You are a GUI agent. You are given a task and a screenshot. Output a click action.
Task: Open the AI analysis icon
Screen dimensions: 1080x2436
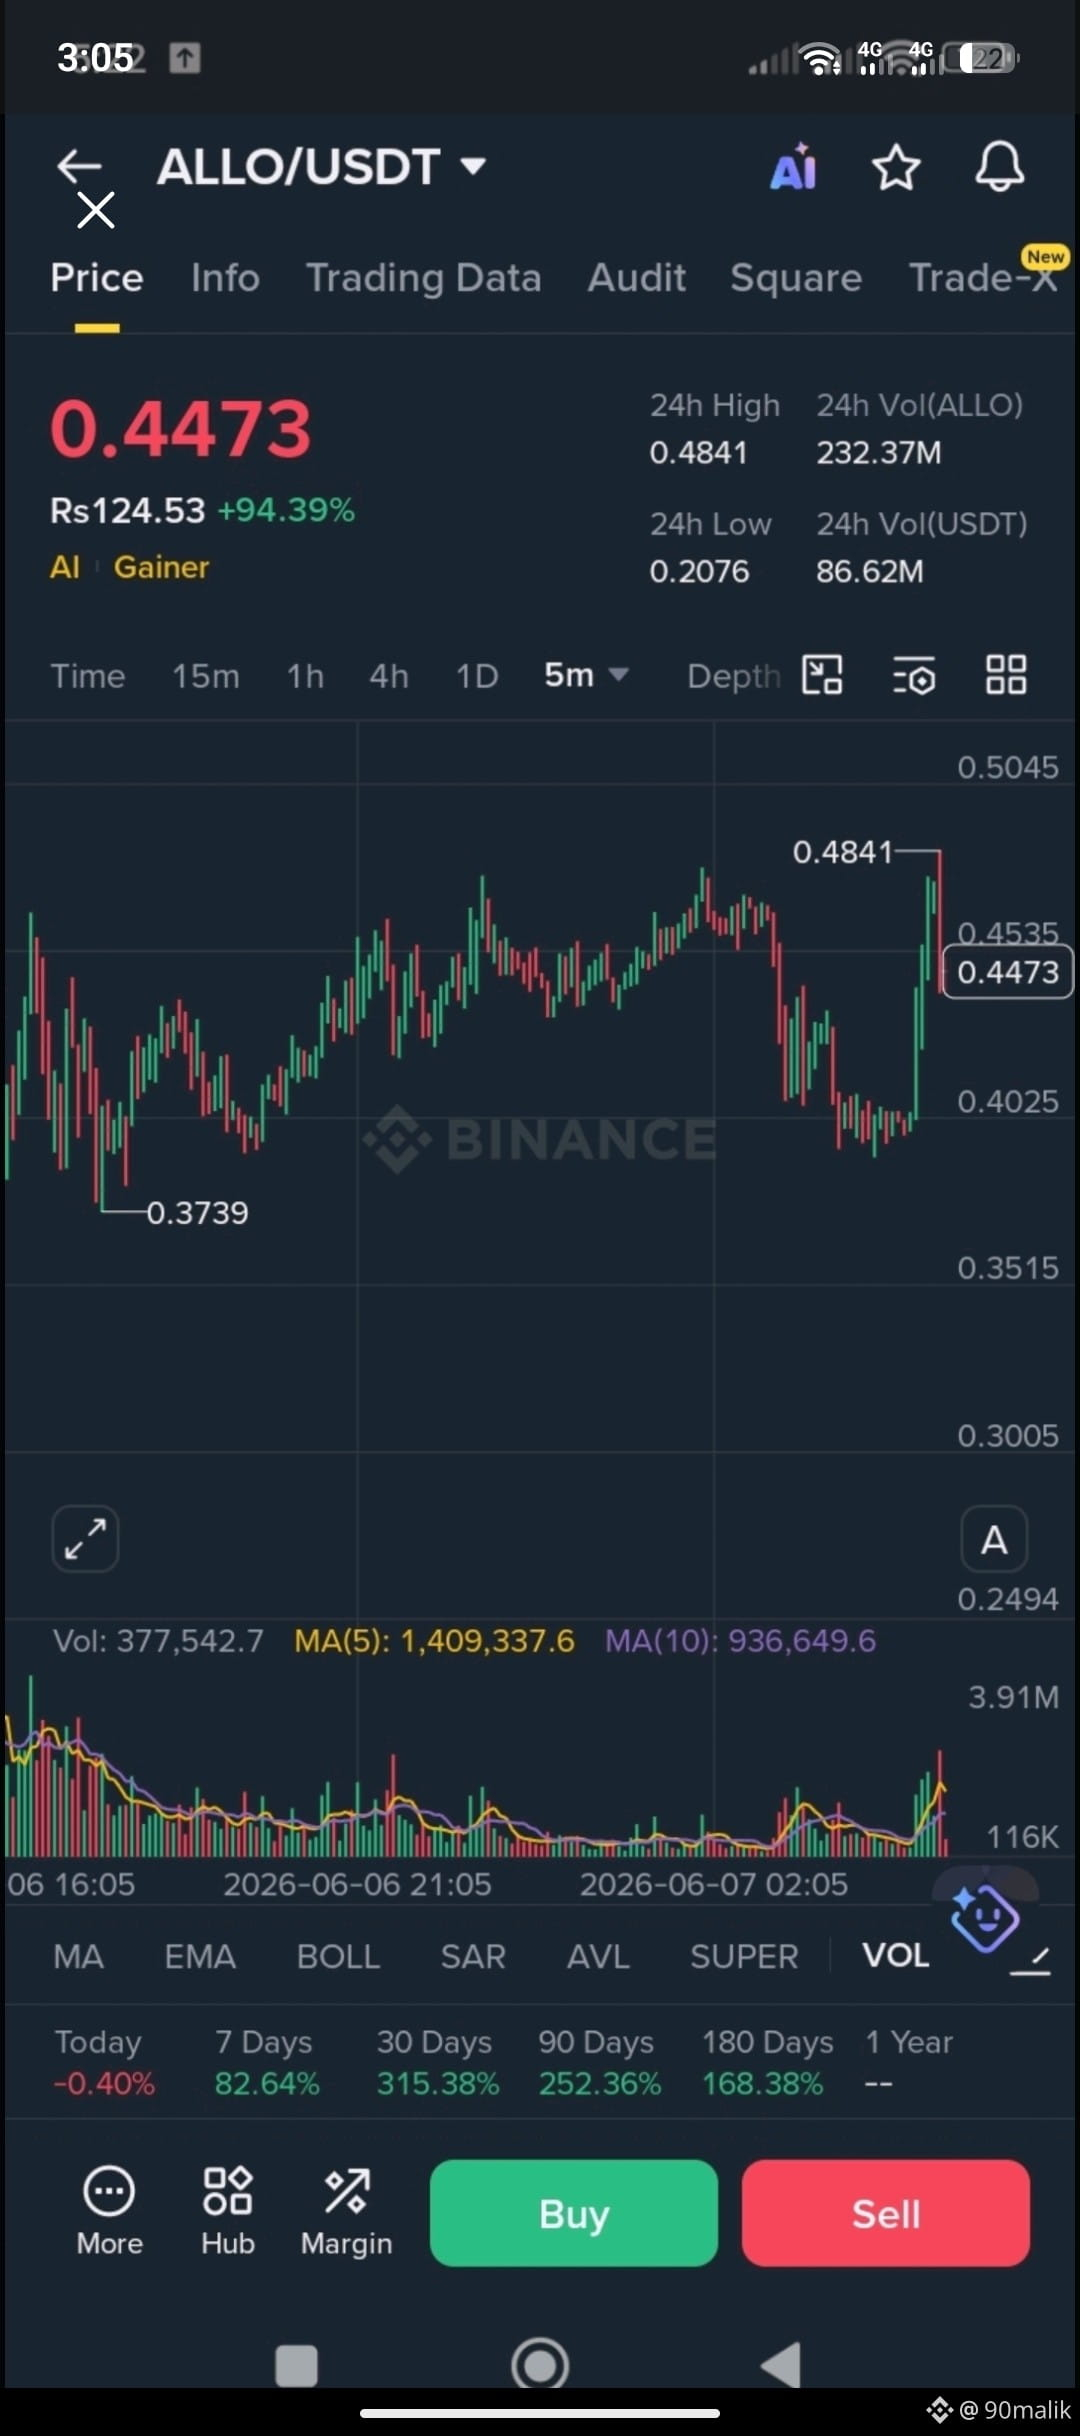(793, 167)
